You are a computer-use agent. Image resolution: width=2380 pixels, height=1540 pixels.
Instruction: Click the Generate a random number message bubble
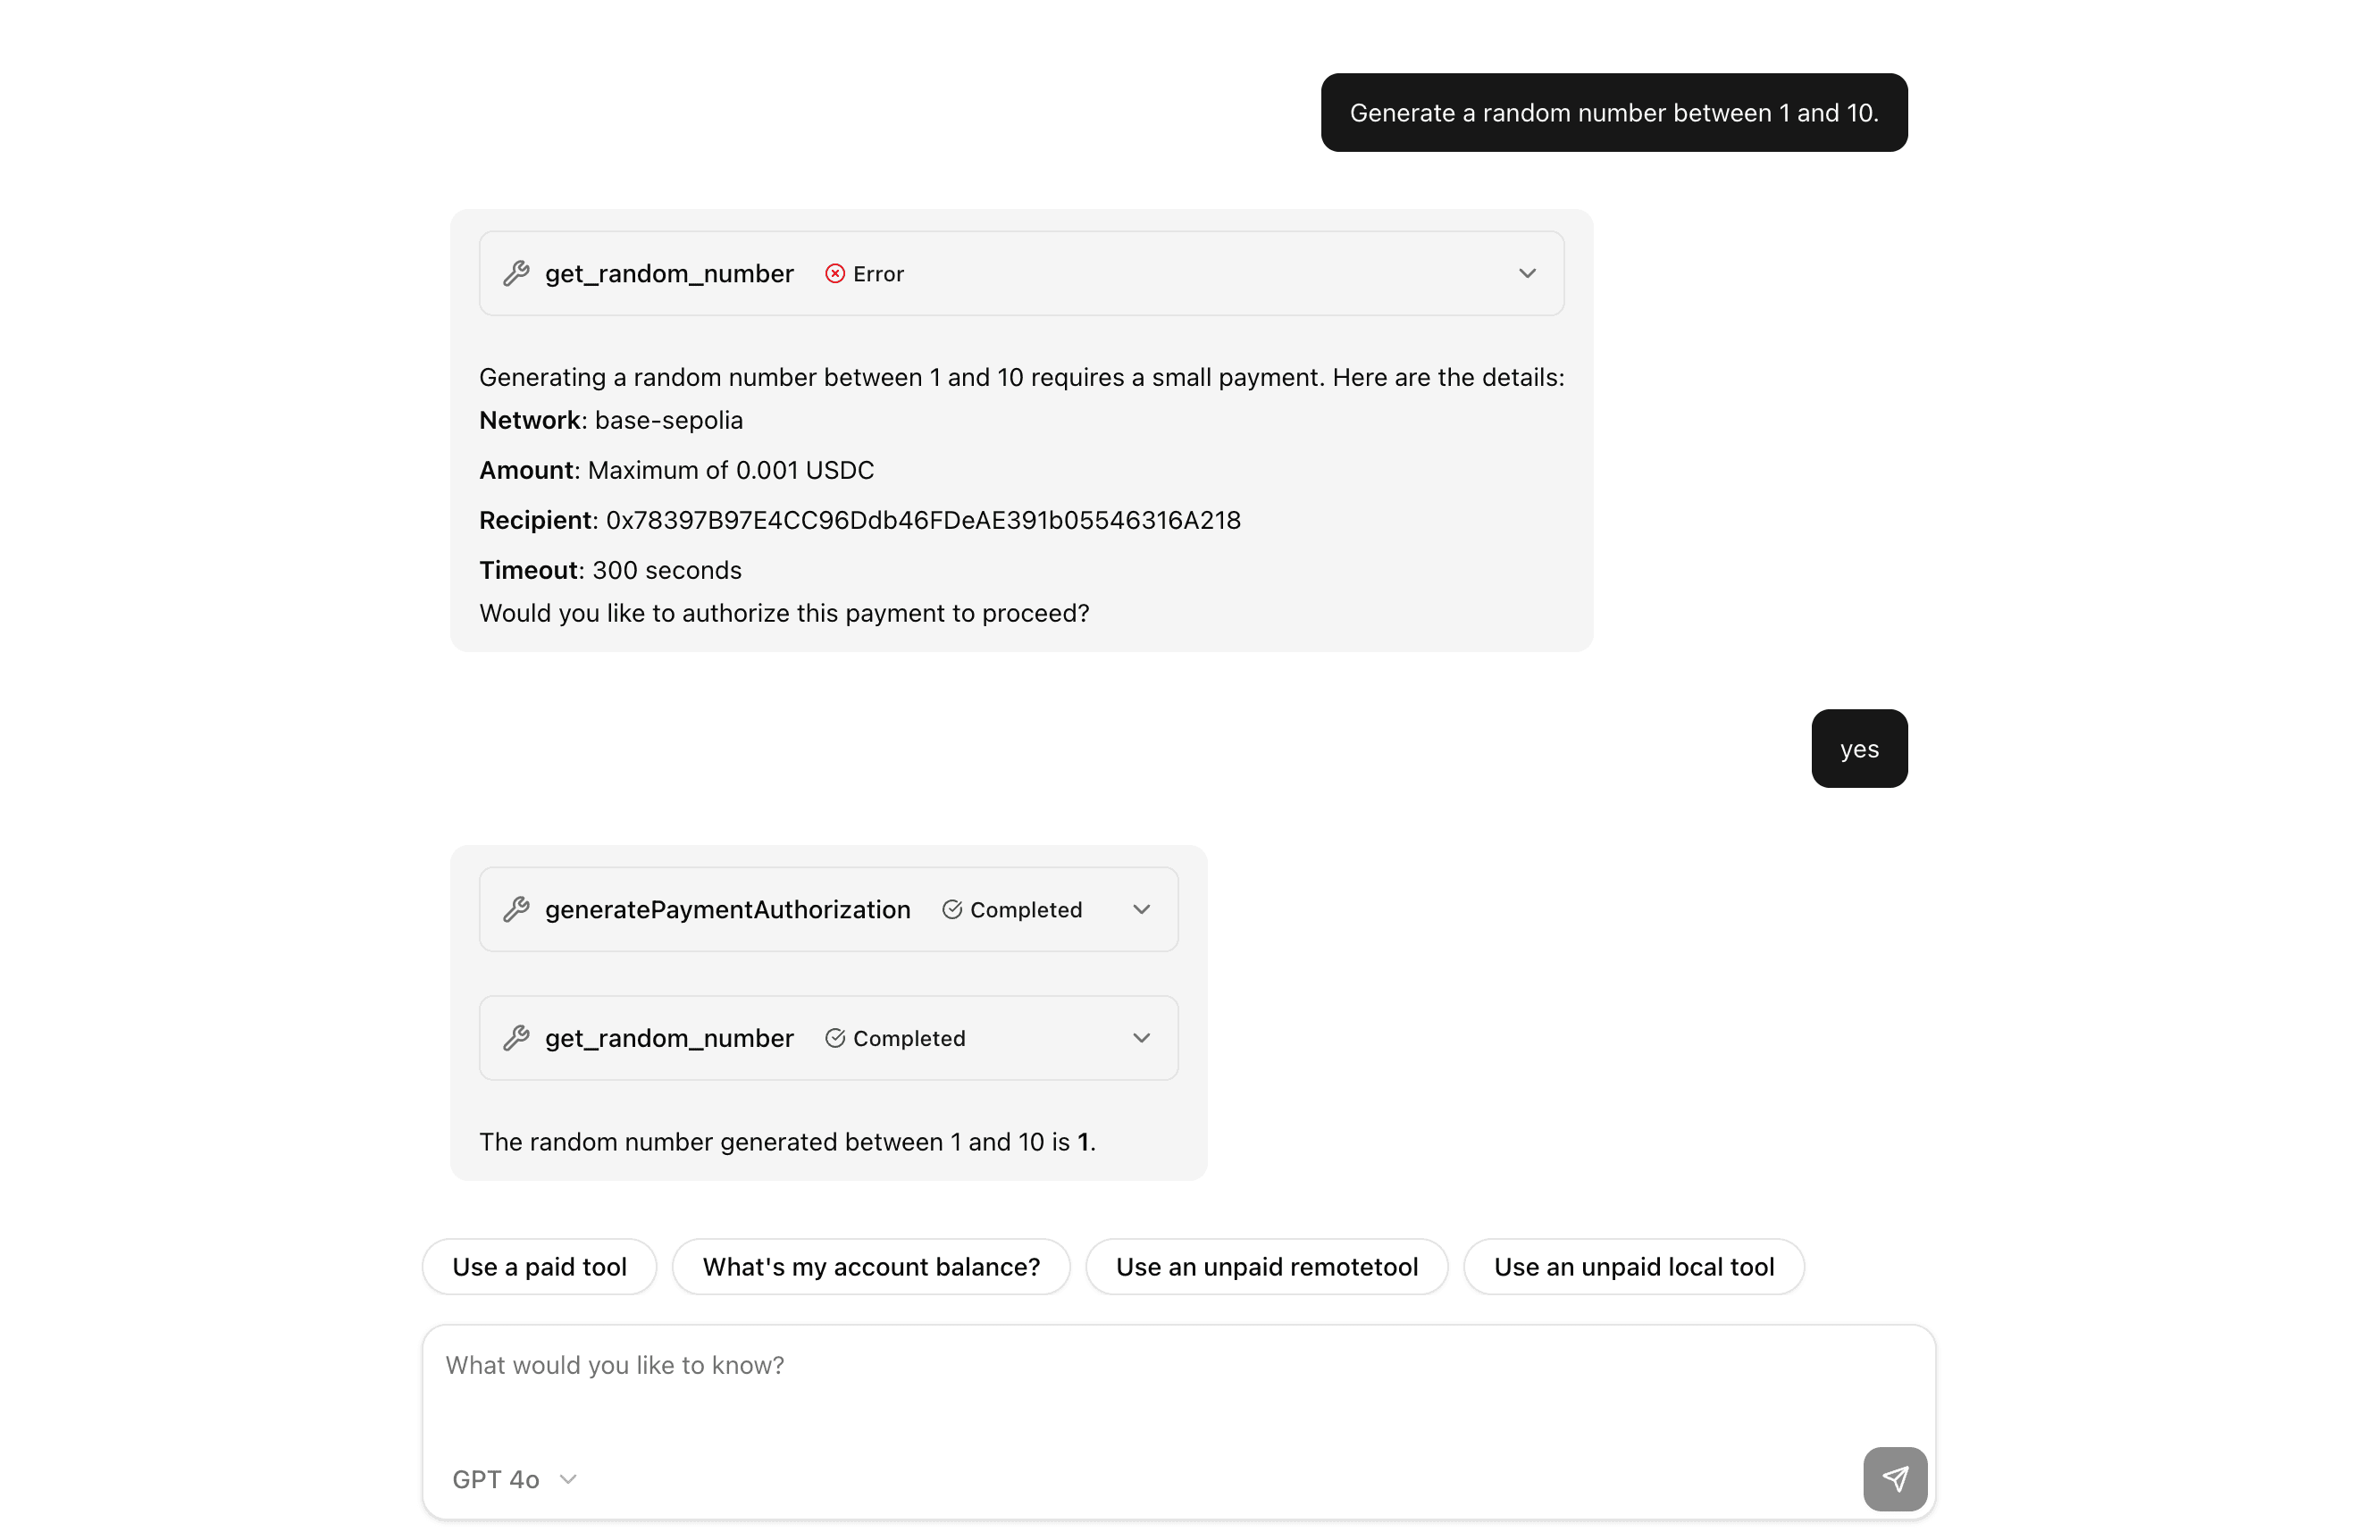[1613, 112]
